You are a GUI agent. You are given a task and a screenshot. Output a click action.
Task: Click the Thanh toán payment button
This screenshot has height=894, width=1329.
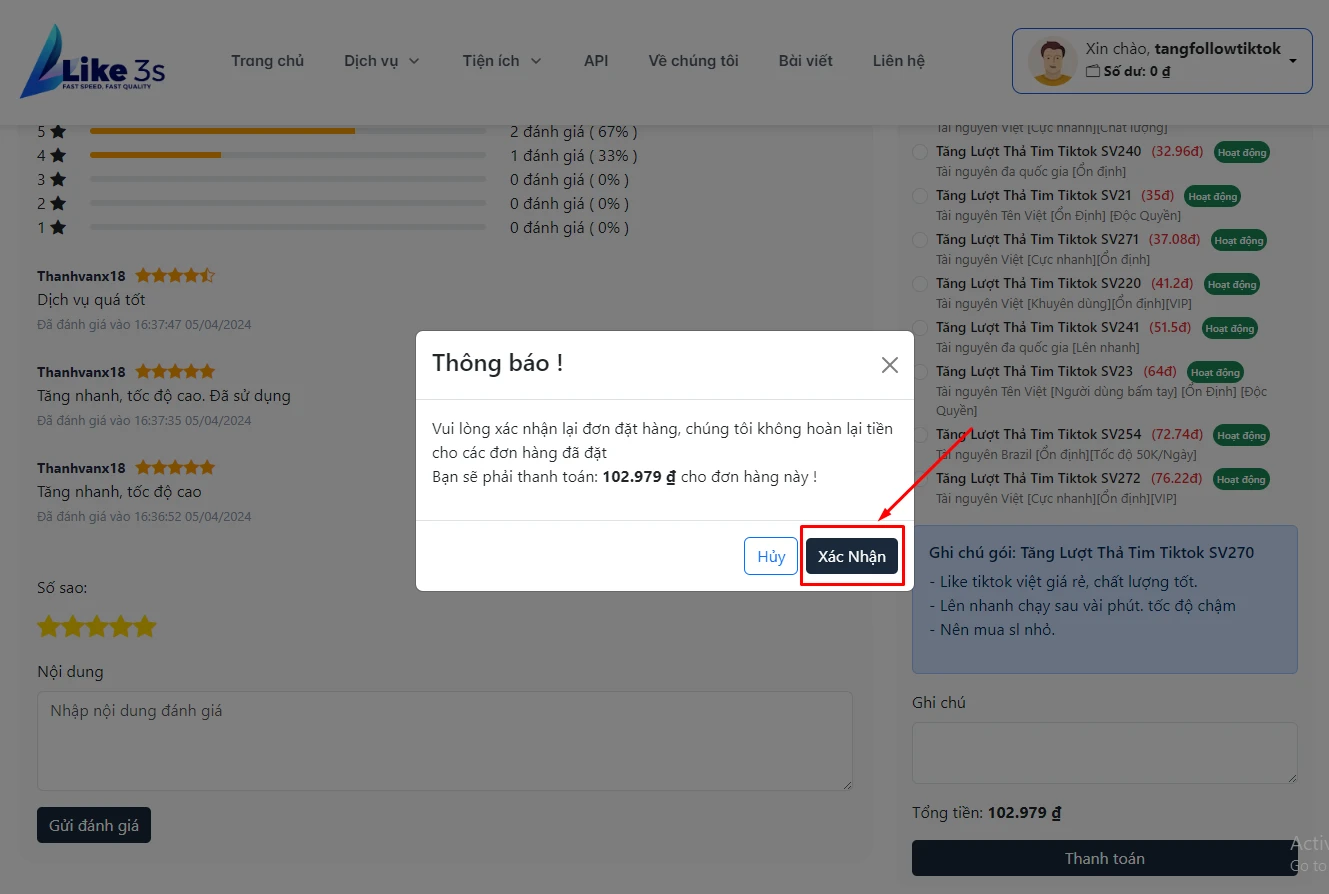(x=1105, y=858)
